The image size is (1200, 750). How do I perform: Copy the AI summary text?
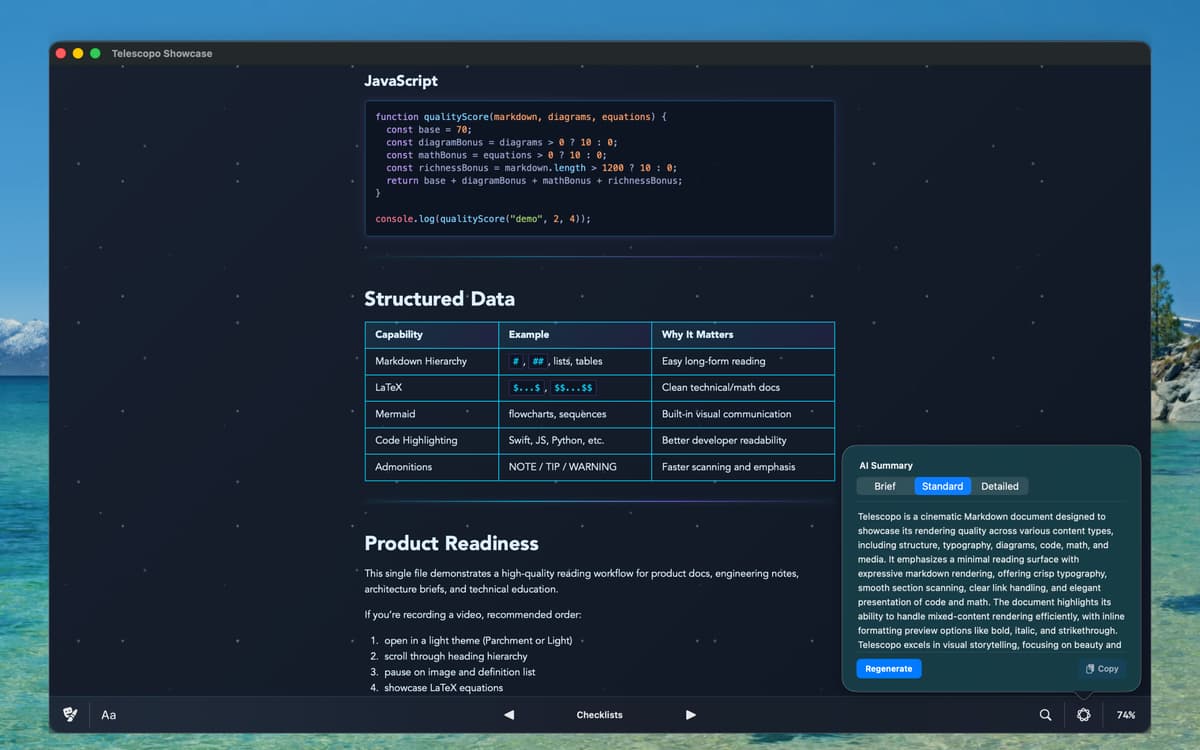[1101, 669]
